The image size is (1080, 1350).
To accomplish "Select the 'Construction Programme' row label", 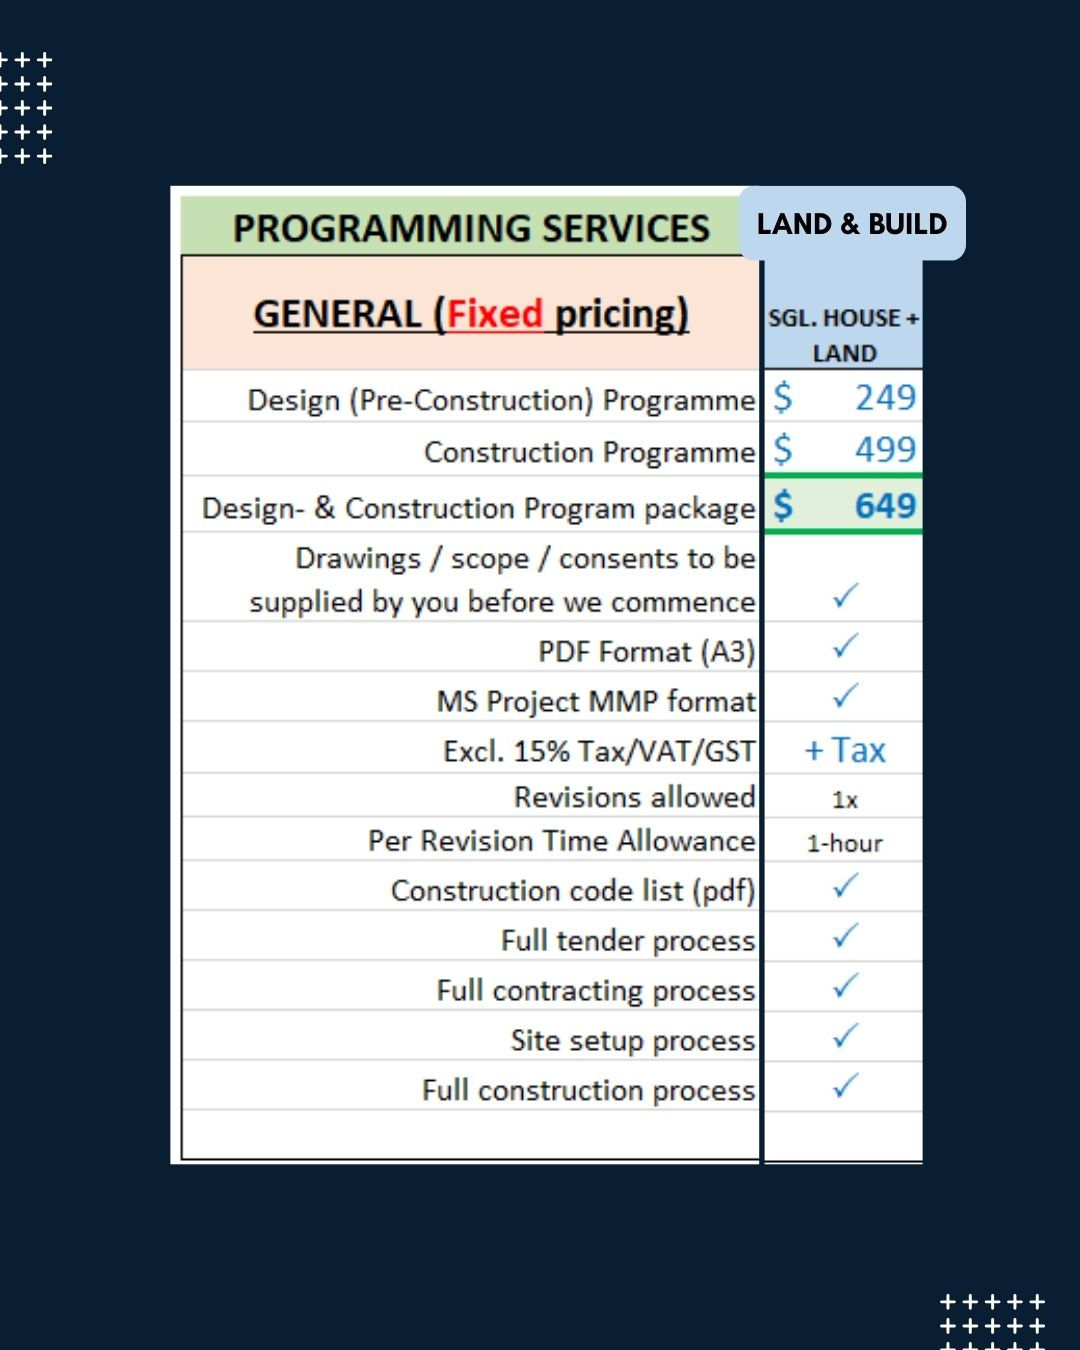I will tap(590, 452).
